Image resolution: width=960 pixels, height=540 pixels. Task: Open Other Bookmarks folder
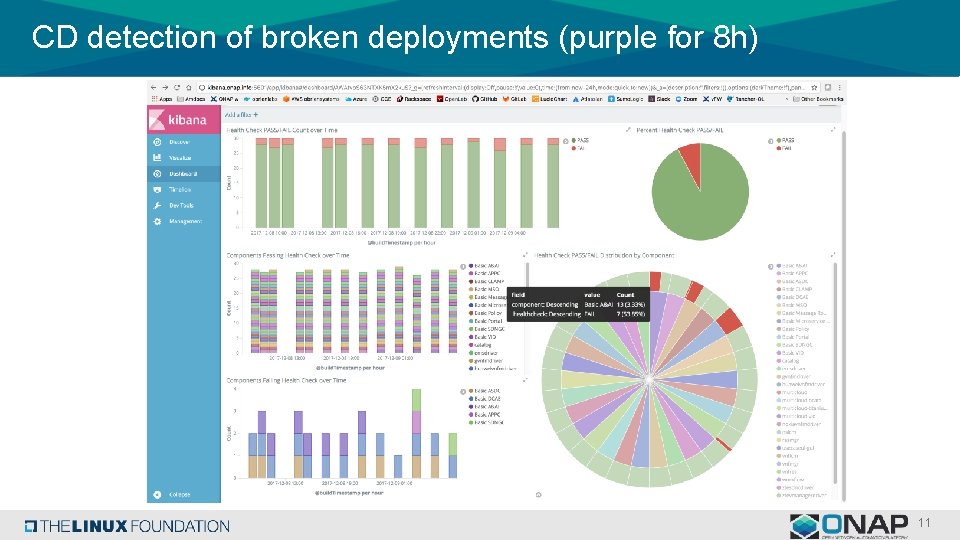(x=818, y=99)
